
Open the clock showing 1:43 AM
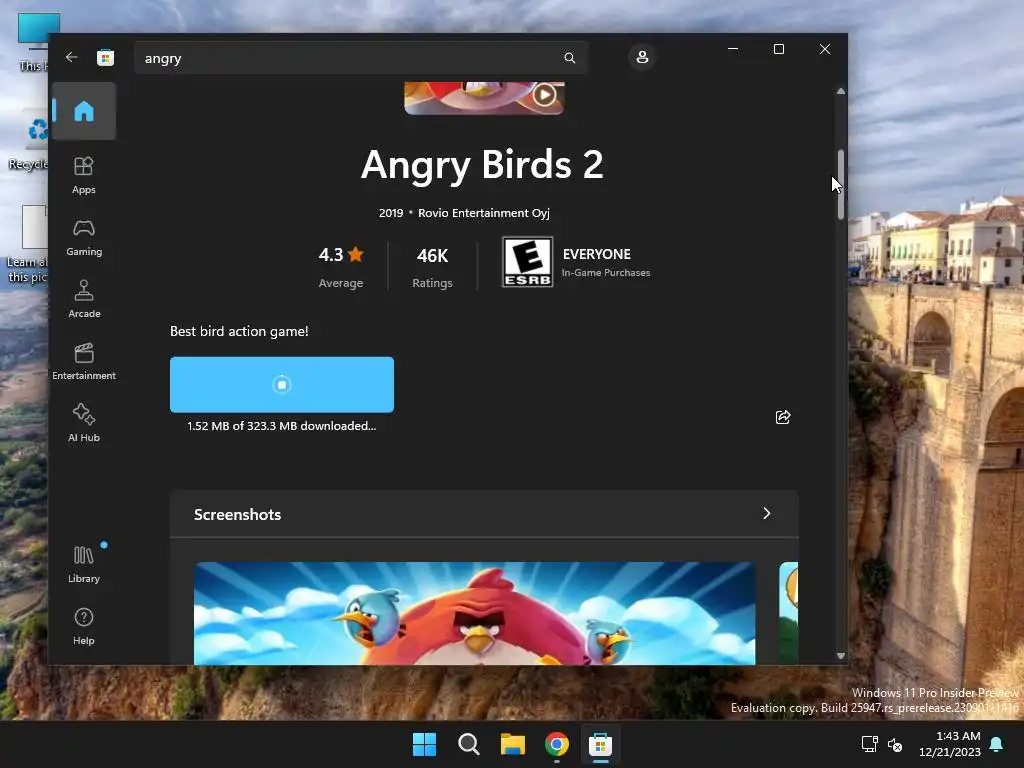pos(950,744)
